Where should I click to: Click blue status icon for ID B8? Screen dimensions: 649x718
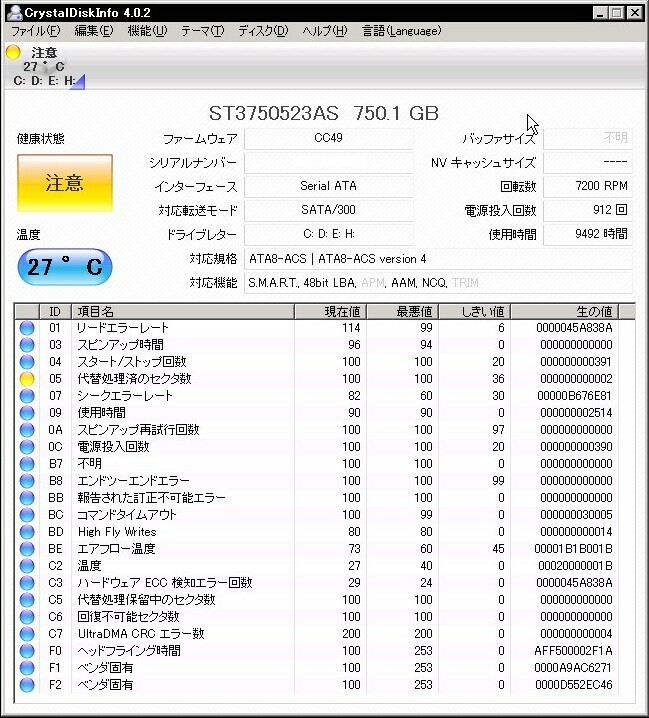[x=27, y=481]
